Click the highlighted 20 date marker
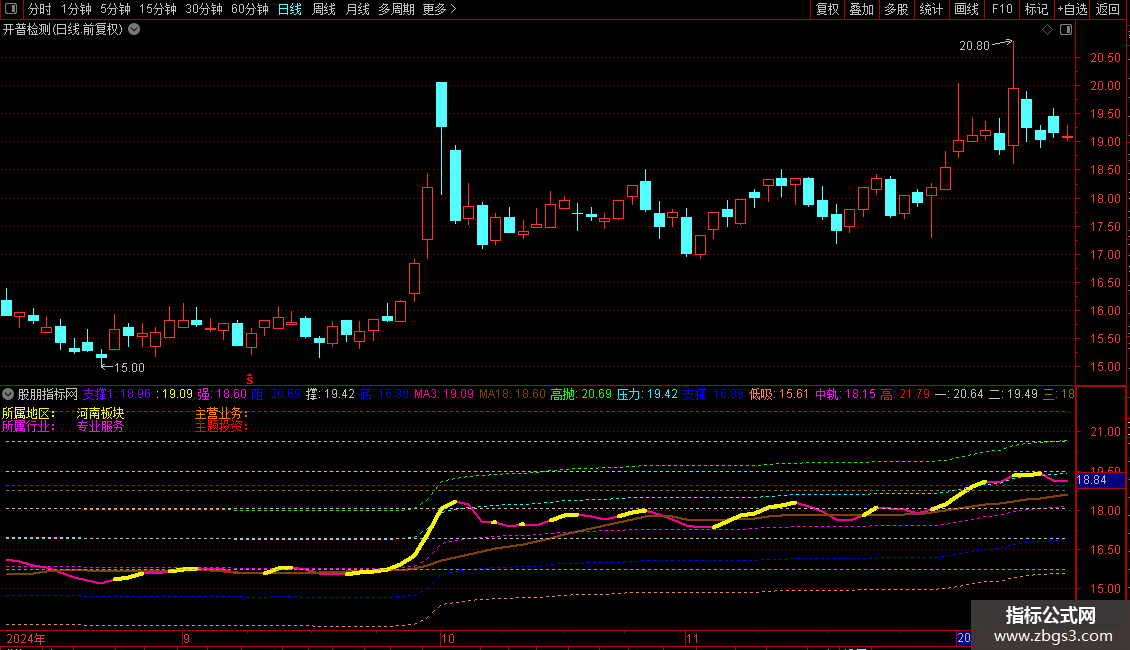Screen dimensions: 1130x650 964,638
